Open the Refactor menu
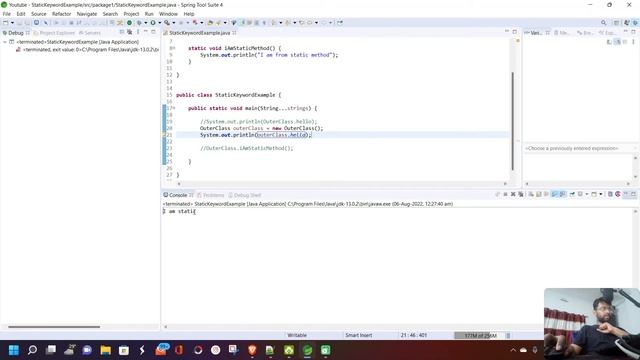Screen dimensions: 640x360 tap(62, 14)
